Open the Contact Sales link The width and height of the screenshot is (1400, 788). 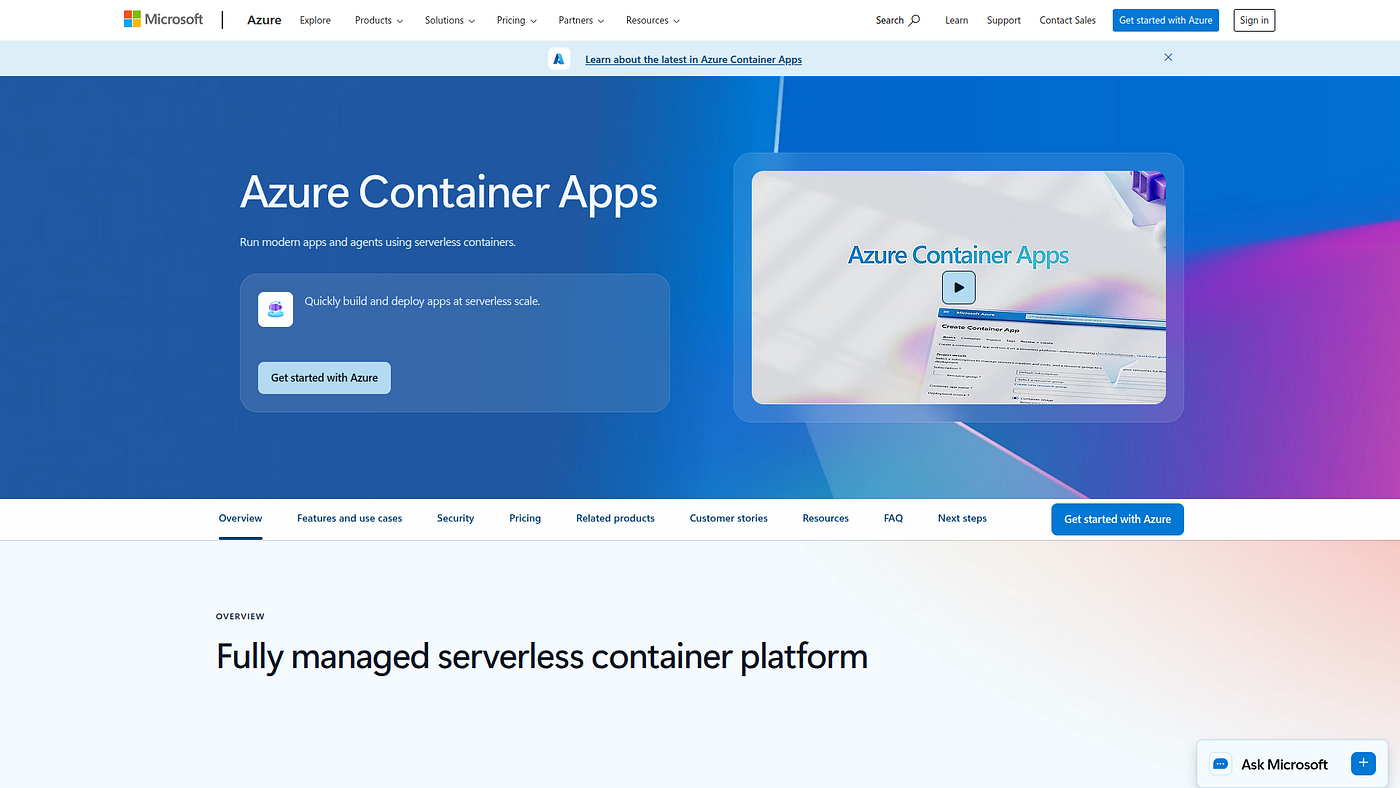(1068, 20)
